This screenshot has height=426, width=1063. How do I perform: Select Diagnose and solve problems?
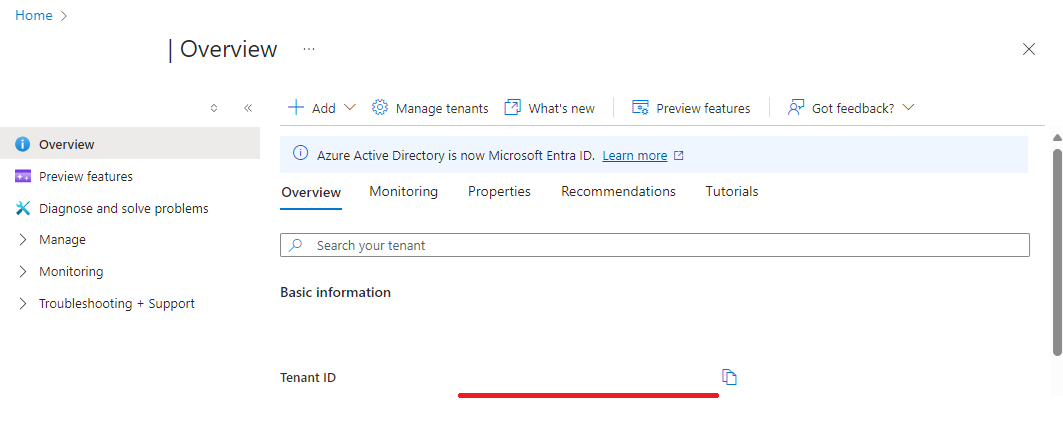click(123, 208)
